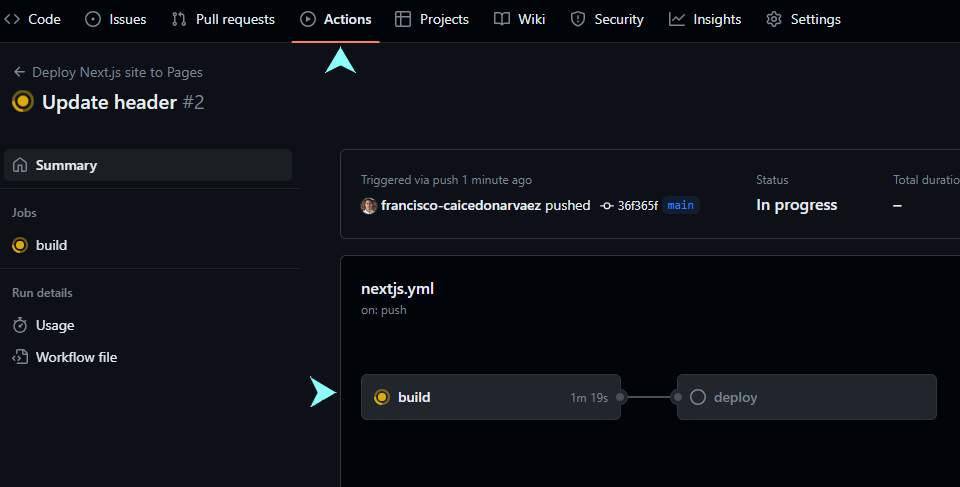The width and height of the screenshot is (960, 487).
Task: Open francisco-caicedonarvaez user profile link
Action: [x=461, y=205]
